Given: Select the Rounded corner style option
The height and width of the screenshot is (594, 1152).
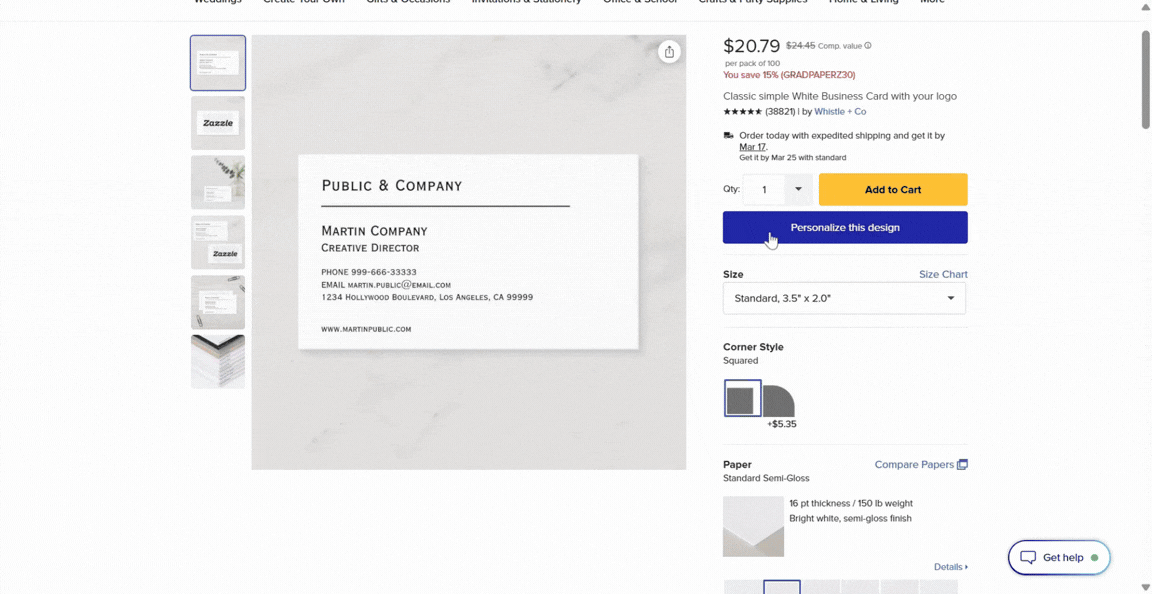Looking at the screenshot, I should [x=779, y=401].
